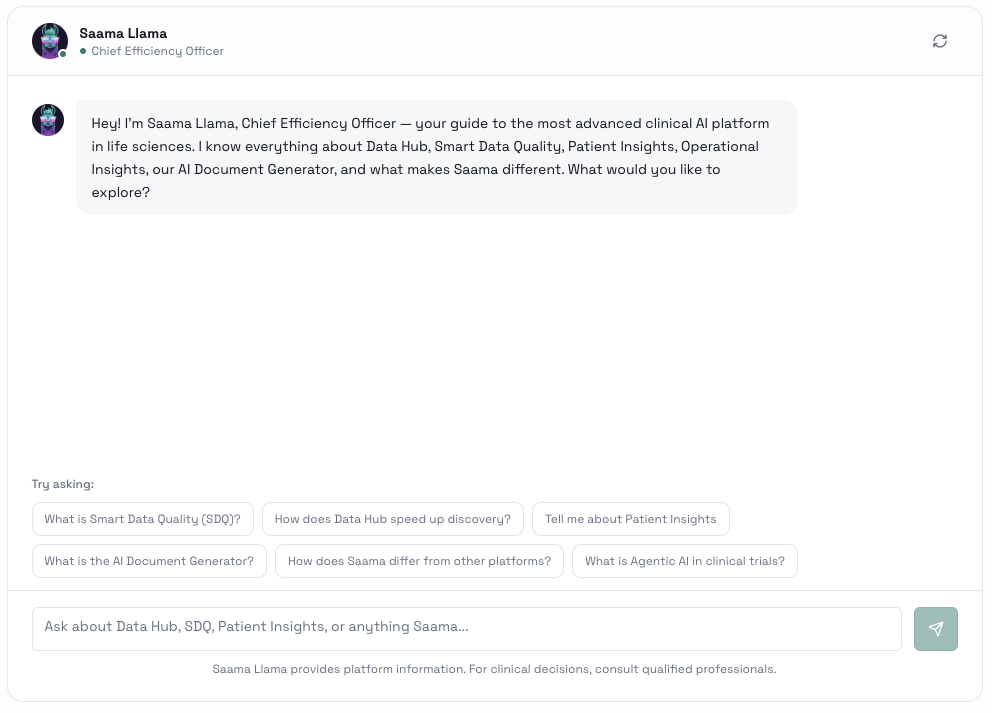Click the "Chief Efficiency Officer" header subtitle

[158, 51]
